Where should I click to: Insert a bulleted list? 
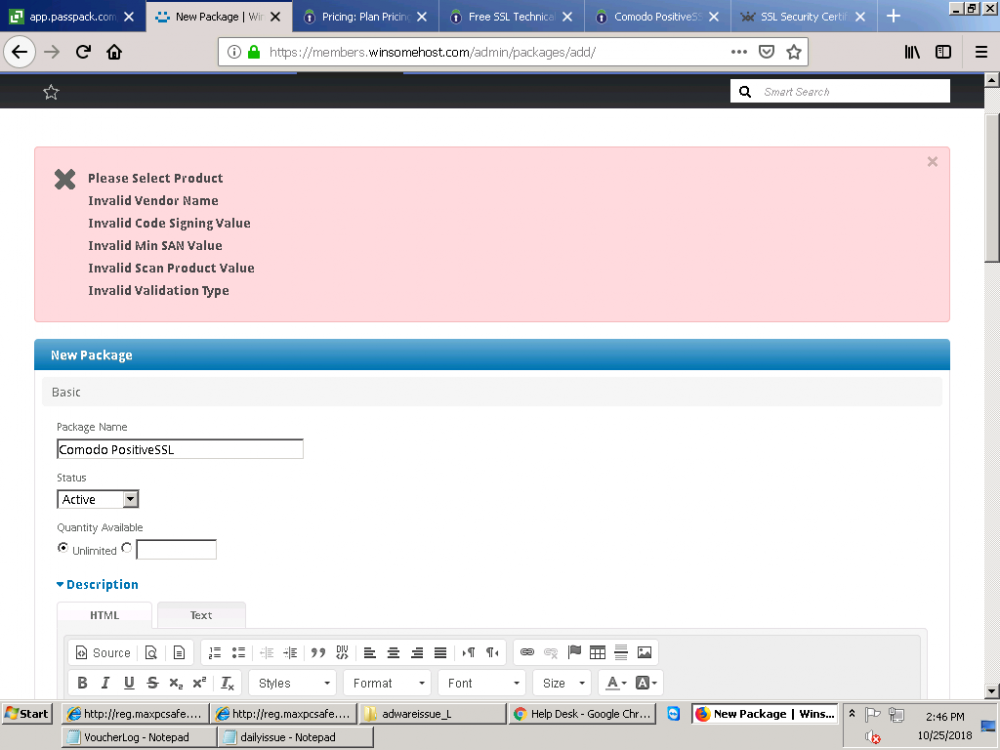coord(239,652)
